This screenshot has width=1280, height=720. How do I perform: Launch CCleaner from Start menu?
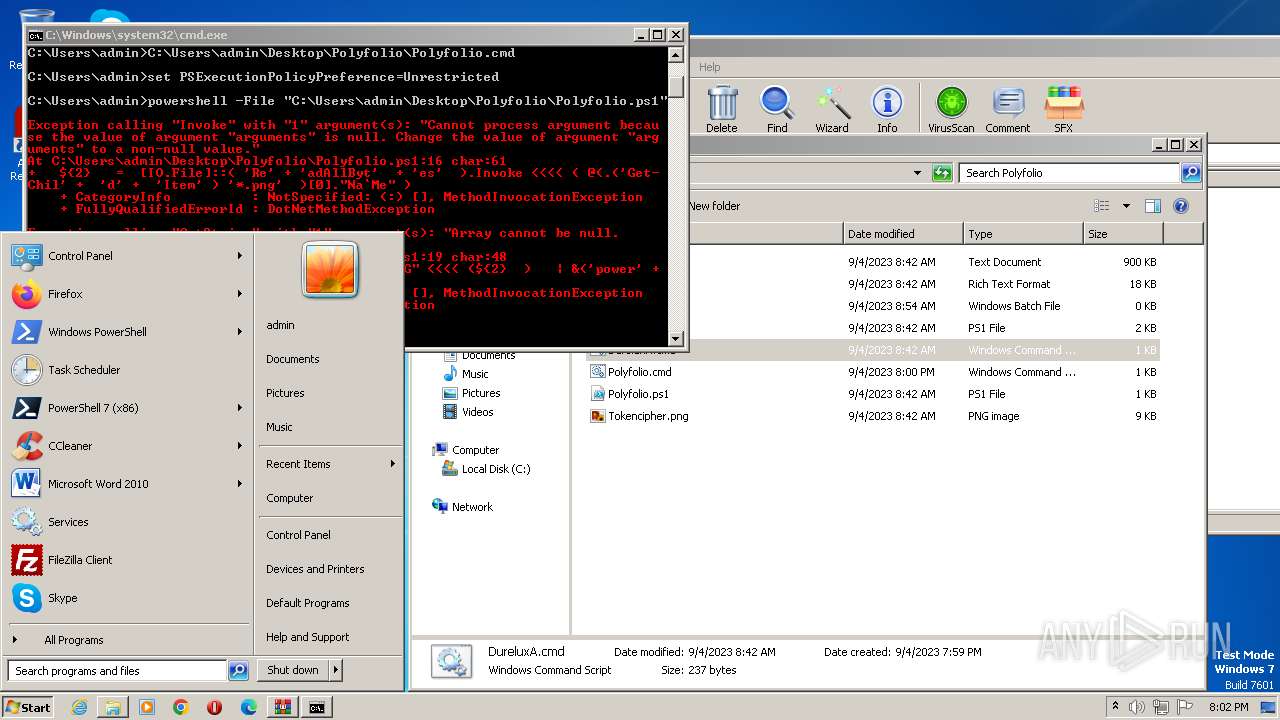[128, 446]
